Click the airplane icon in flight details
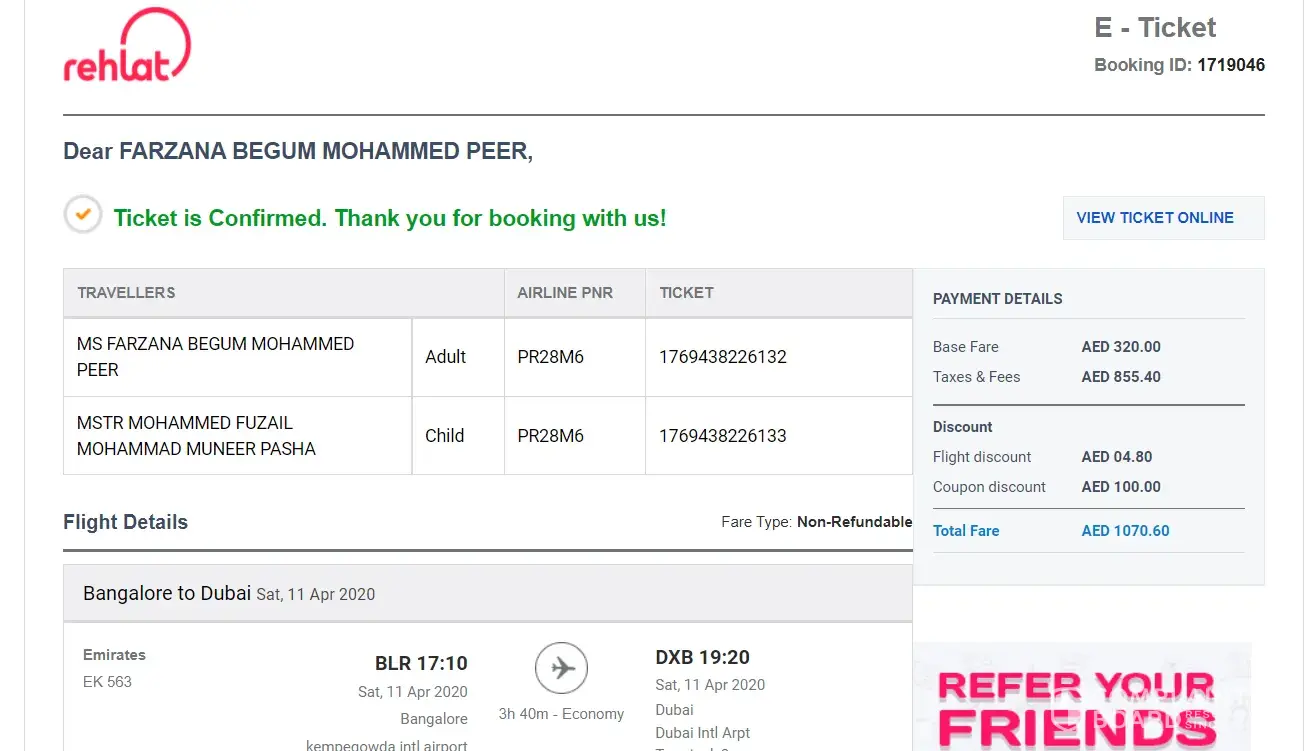 point(561,668)
